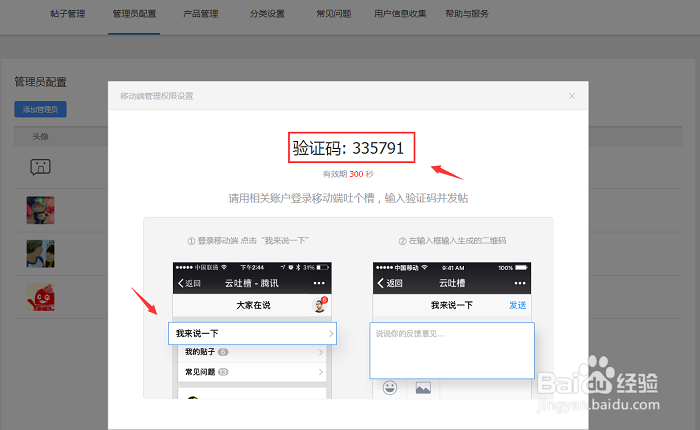The image size is (700, 430).
Task: Switch to 管理员配置 tab
Action: tap(134, 14)
